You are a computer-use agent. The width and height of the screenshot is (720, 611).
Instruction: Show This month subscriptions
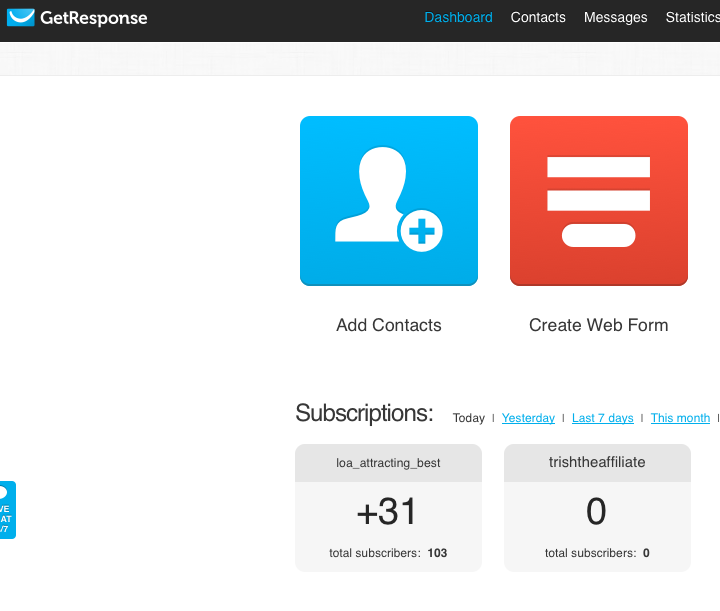680,418
